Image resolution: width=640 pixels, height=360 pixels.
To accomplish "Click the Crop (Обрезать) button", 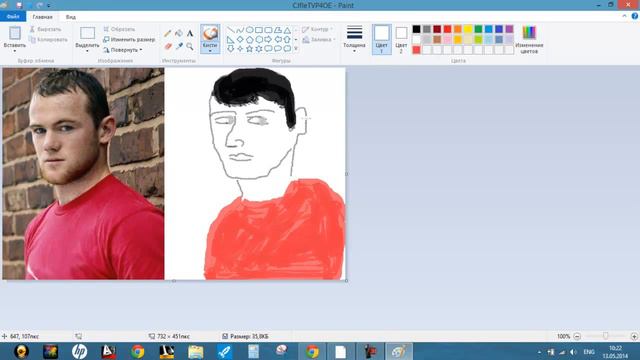I will (119, 29).
